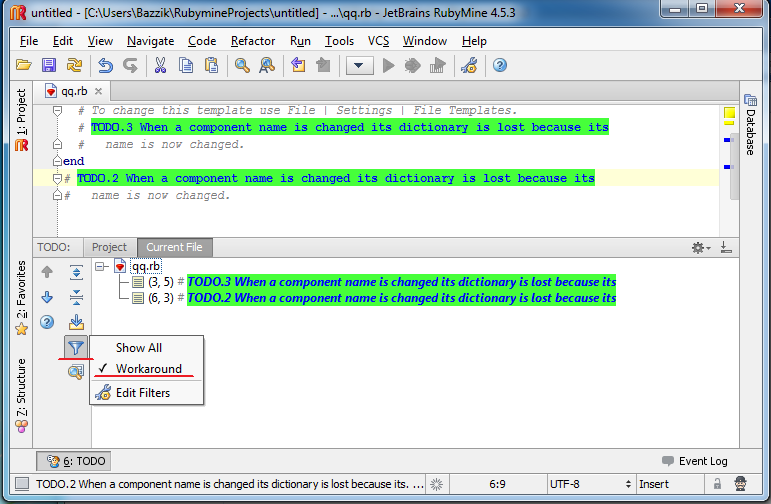Open the Help menu

[x=474, y=41]
